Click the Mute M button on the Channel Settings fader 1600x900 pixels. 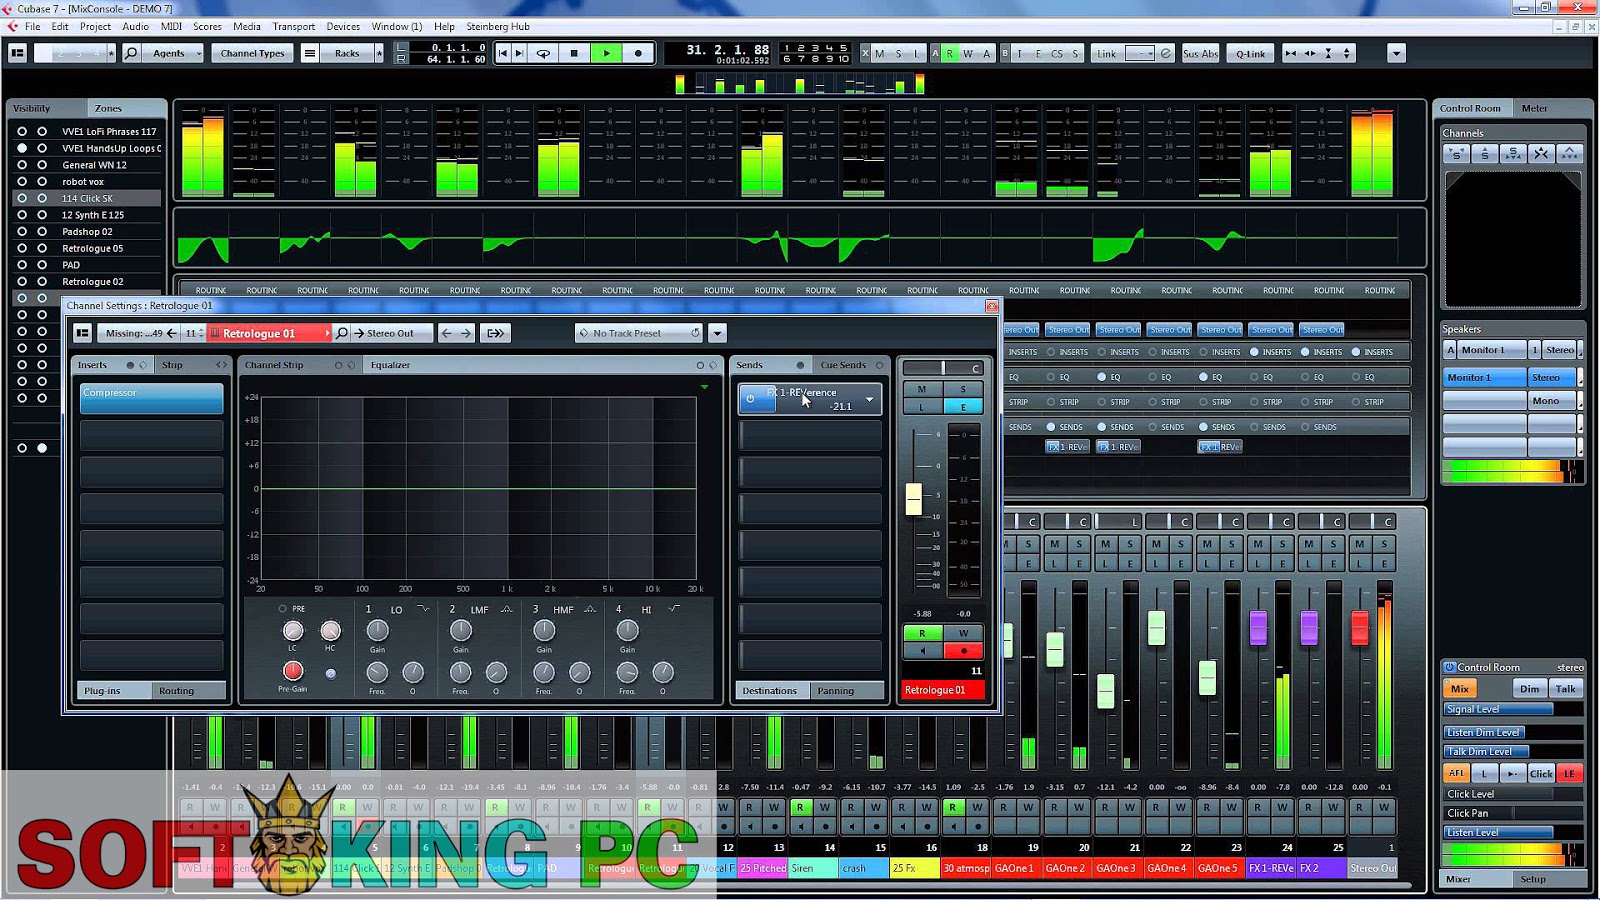922,389
